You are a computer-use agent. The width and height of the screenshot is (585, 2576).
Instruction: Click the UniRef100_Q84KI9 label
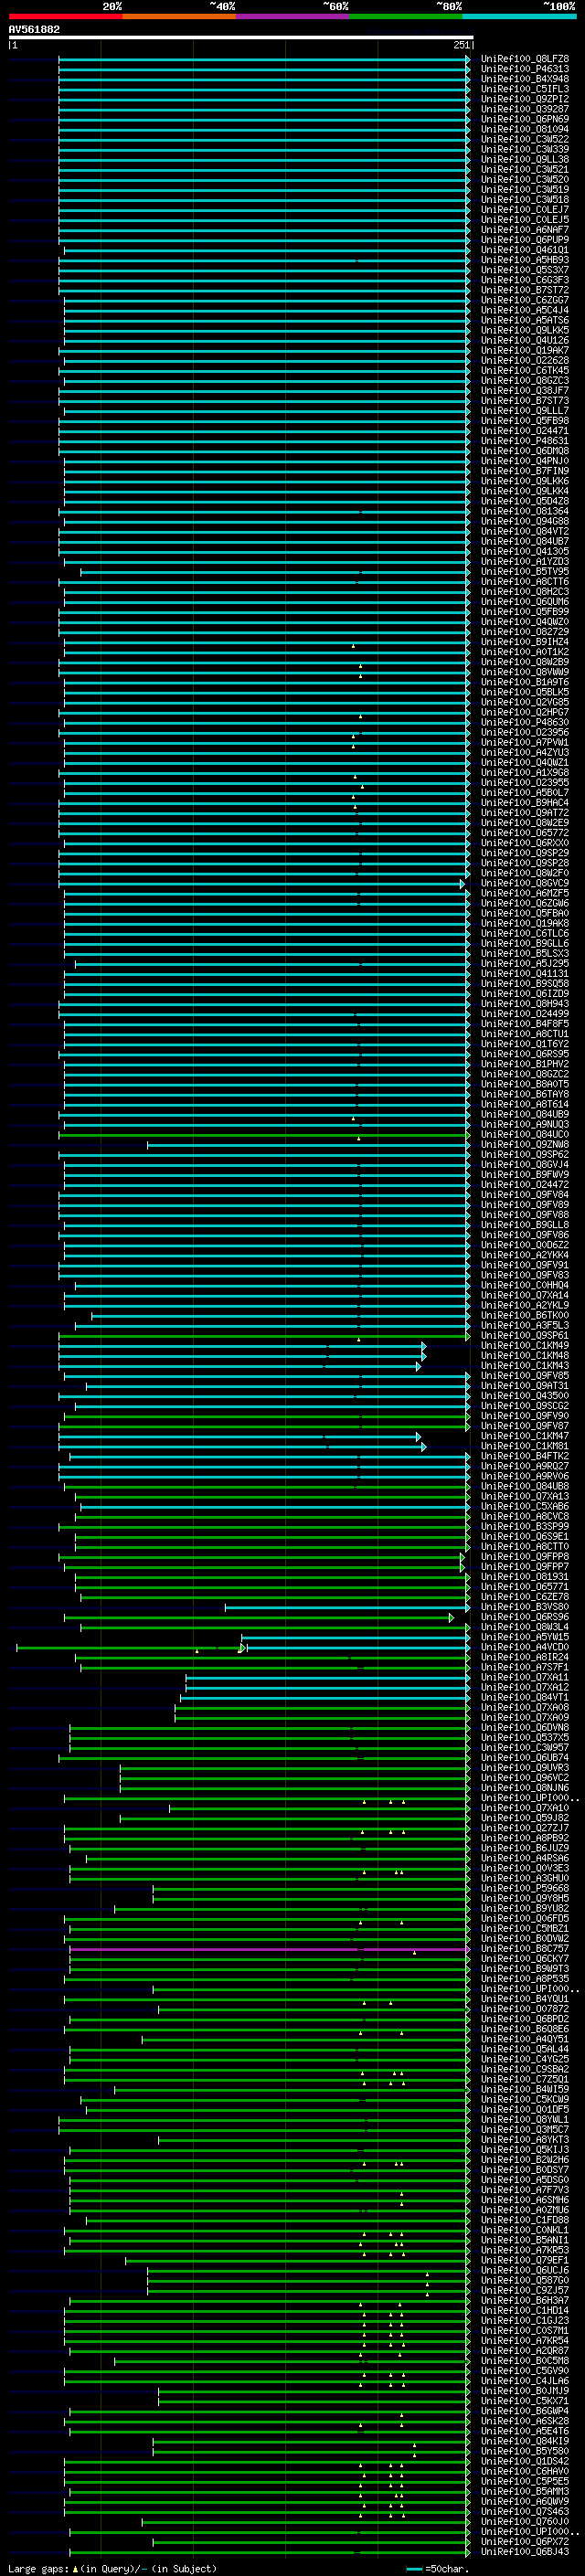pyautogui.click(x=525, y=2441)
